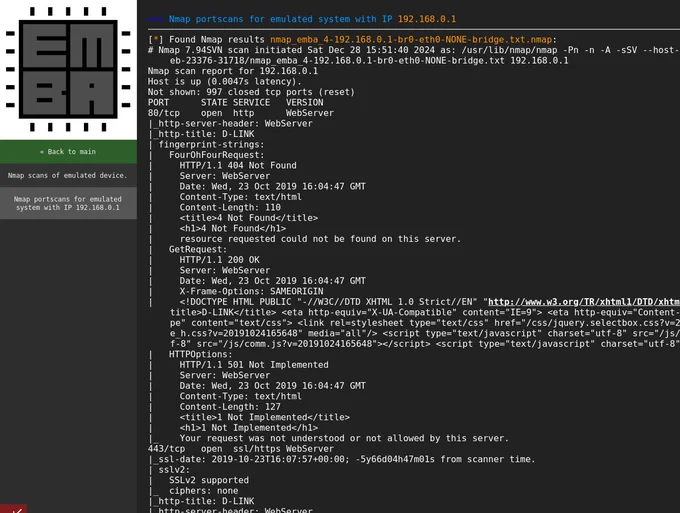Click 'Not shown: 997 closed tcp ports' line
The height and width of the screenshot is (513, 680).
click(251, 92)
